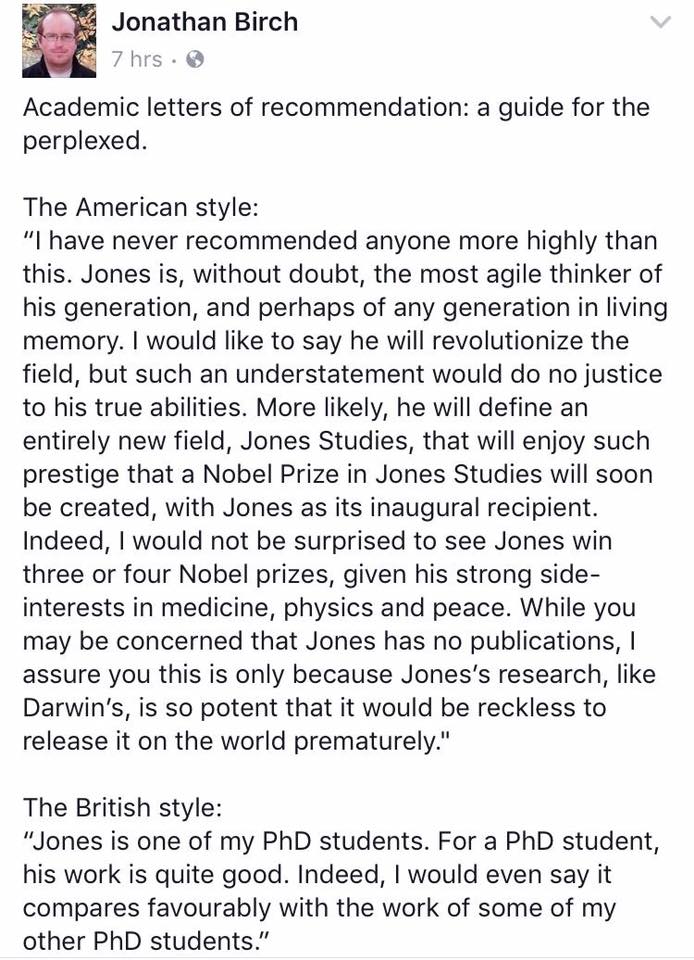
Task: Open Jonathan Birch's profile photo
Action: point(59,40)
